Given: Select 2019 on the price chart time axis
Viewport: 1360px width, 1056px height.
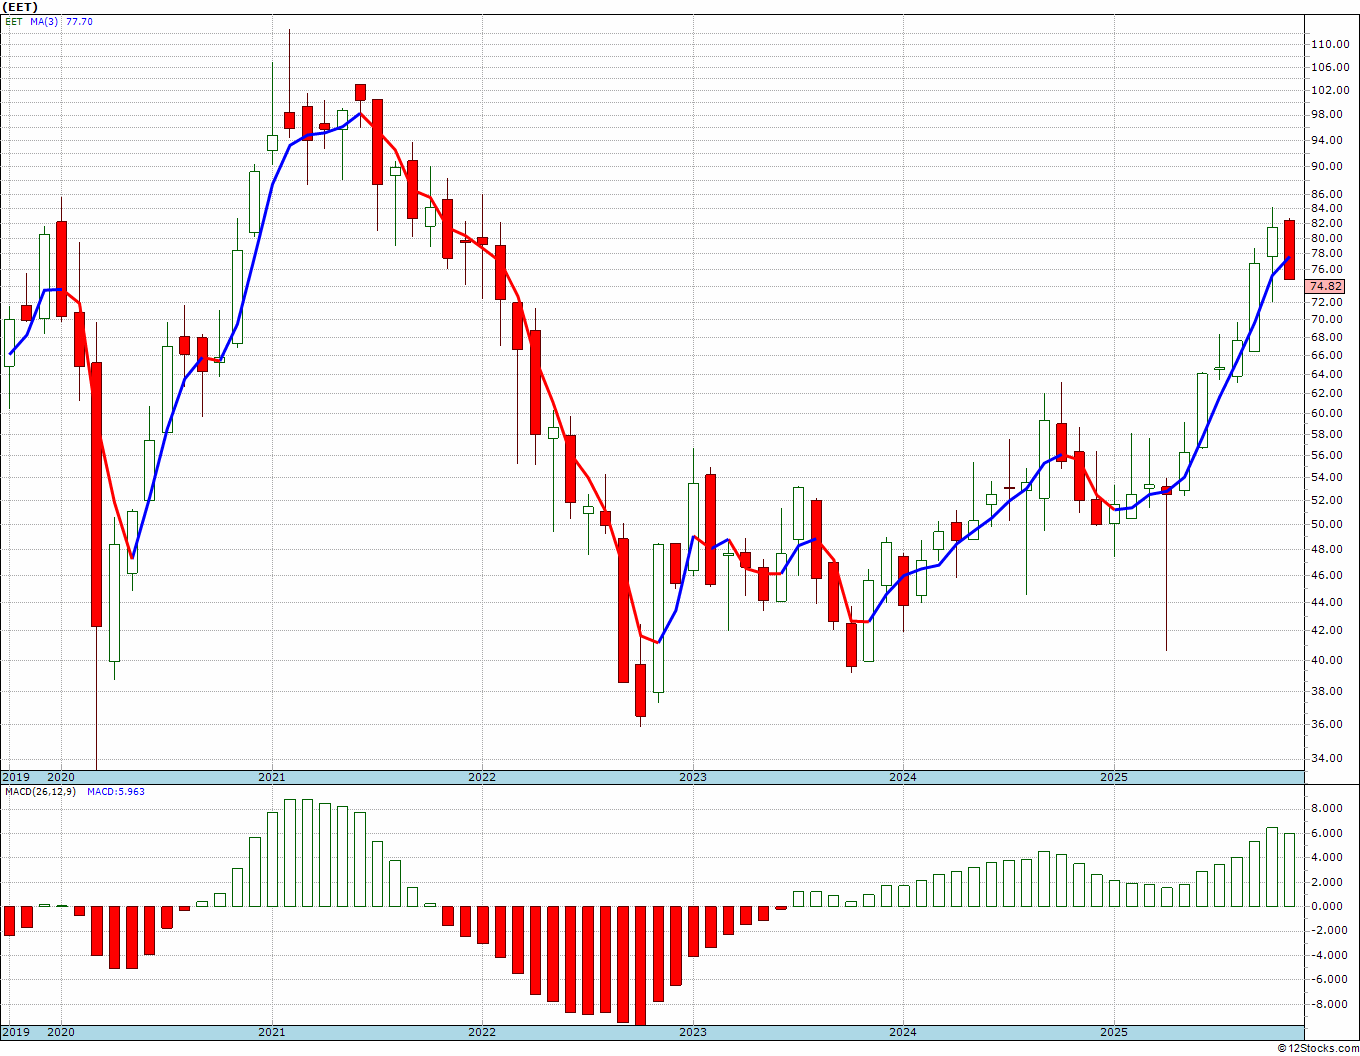Looking at the screenshot, I should point(14,777).
